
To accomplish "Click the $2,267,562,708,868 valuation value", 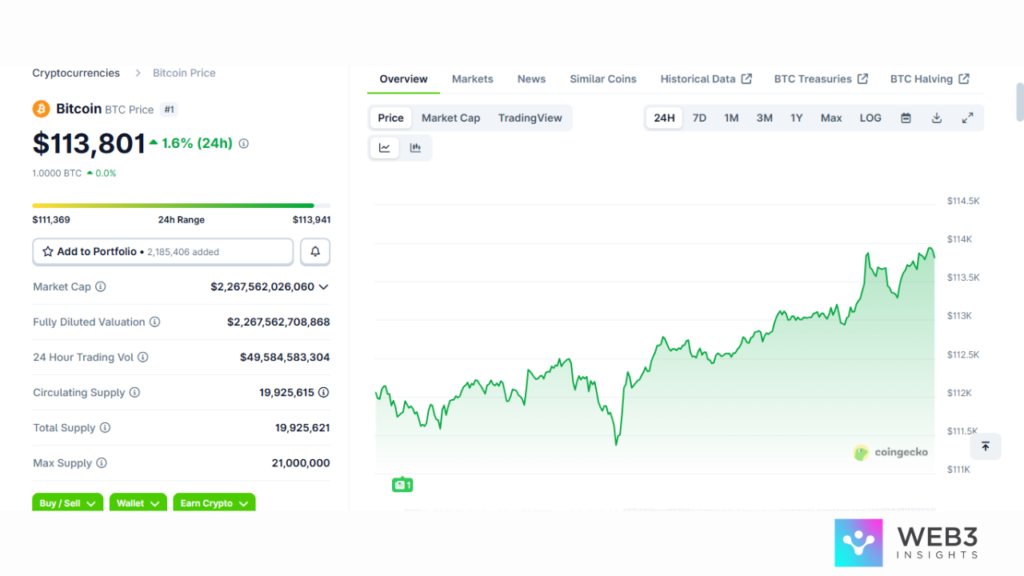I will (x=278, y=322).
